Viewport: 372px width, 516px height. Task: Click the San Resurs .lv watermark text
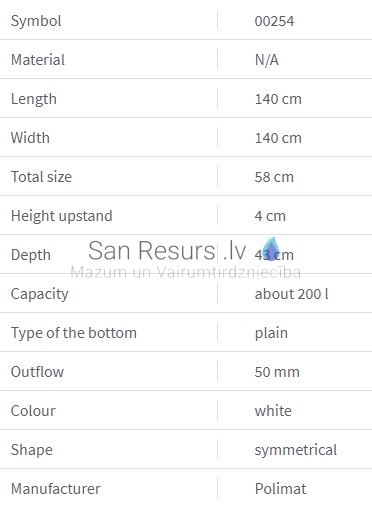coord(167,250)
